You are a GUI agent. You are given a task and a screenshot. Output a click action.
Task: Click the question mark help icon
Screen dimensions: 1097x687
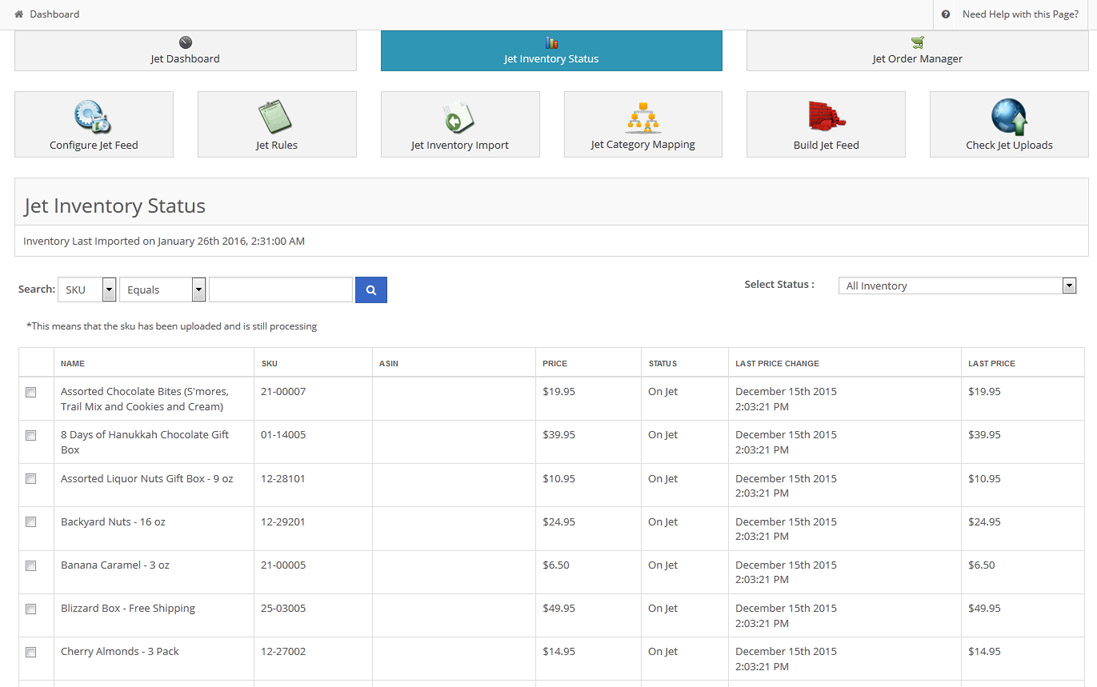946,14
